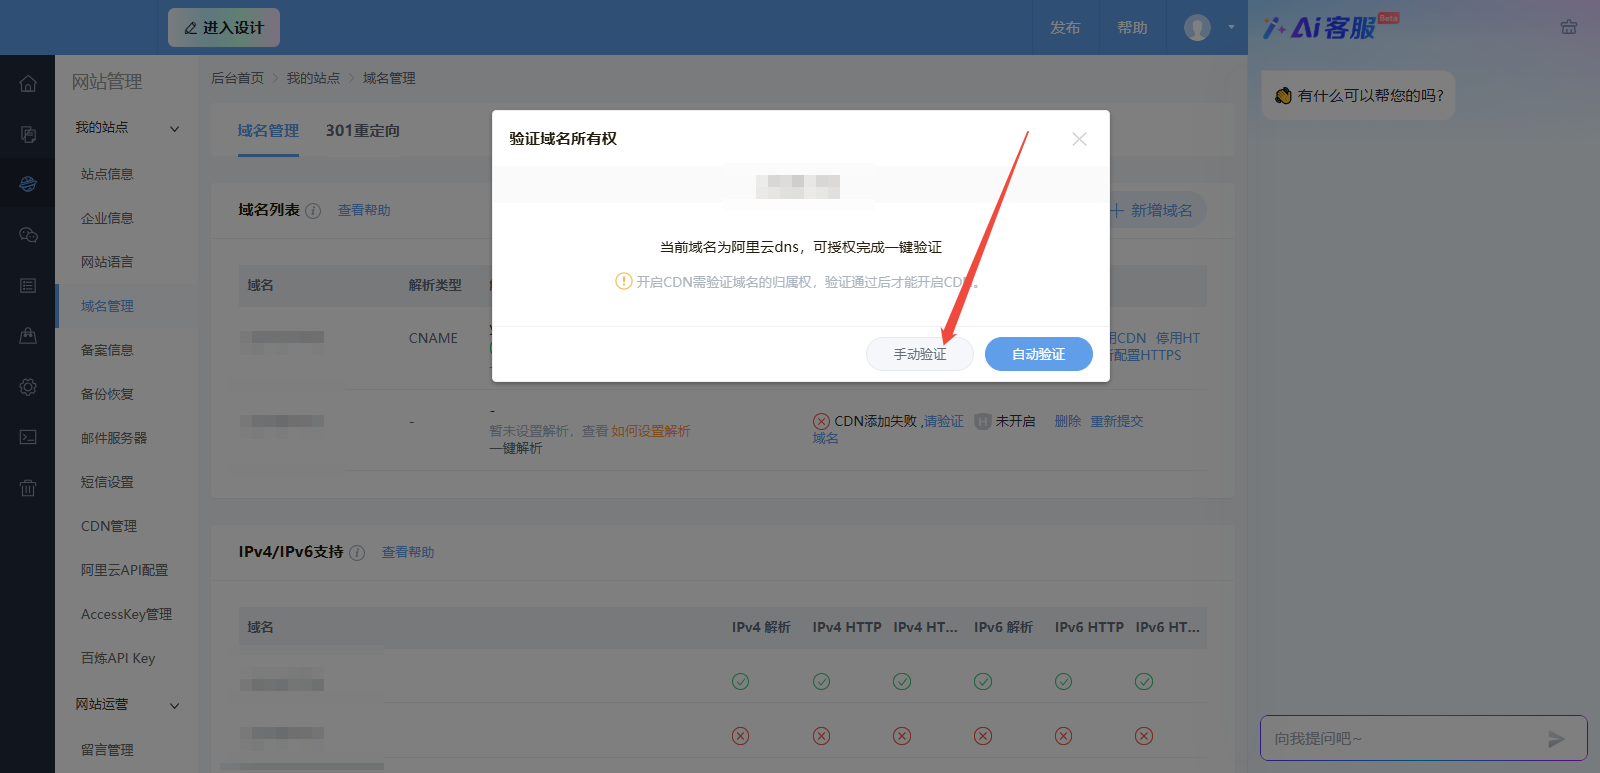
Task: Click 请验证域名 link
Action: [x=944, y=422]
